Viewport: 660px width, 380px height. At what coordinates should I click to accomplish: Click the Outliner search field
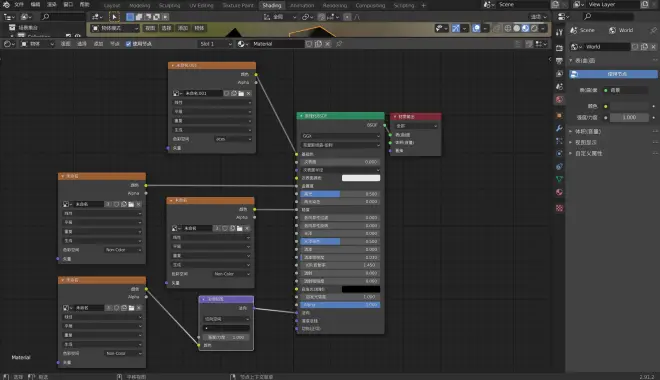coord(63,17)
